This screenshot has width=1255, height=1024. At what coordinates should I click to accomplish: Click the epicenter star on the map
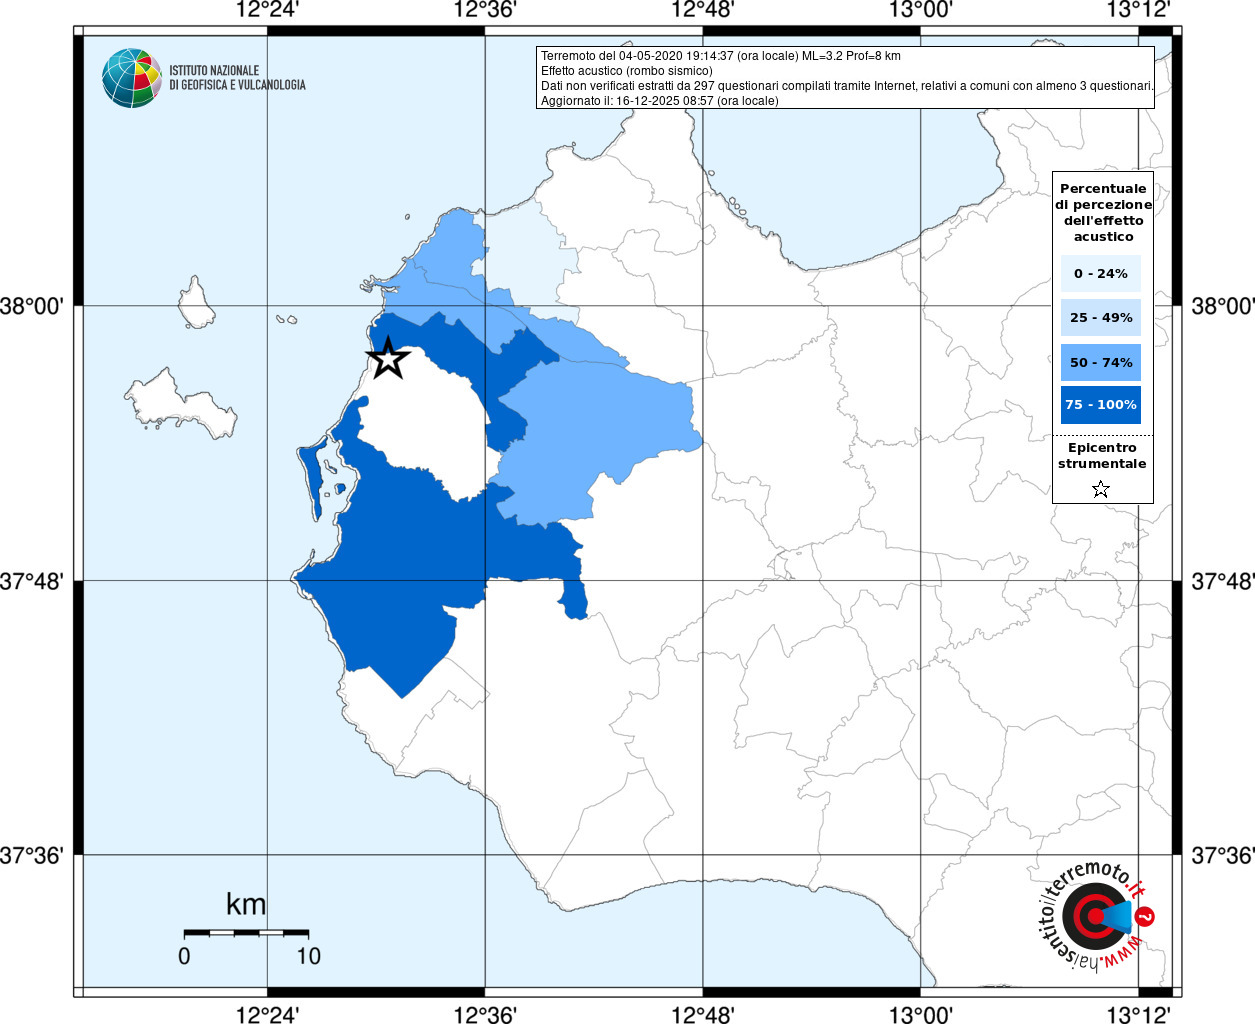[388, 358]
